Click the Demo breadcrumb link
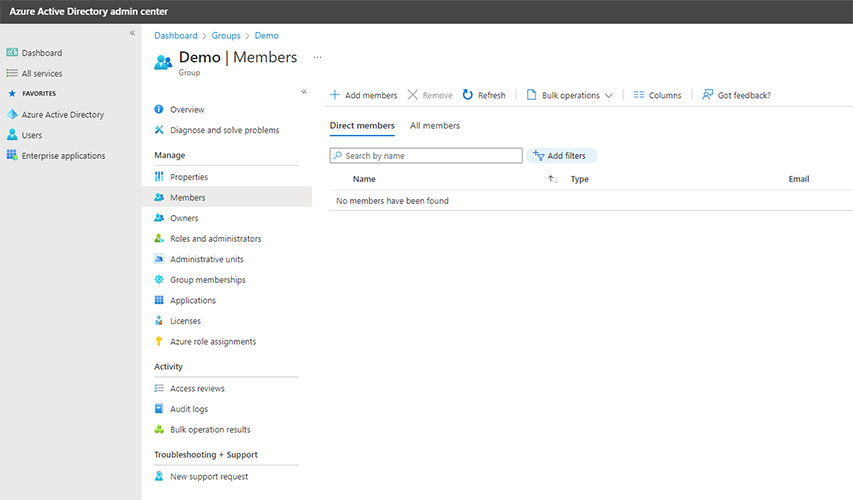 coord(267,35)
